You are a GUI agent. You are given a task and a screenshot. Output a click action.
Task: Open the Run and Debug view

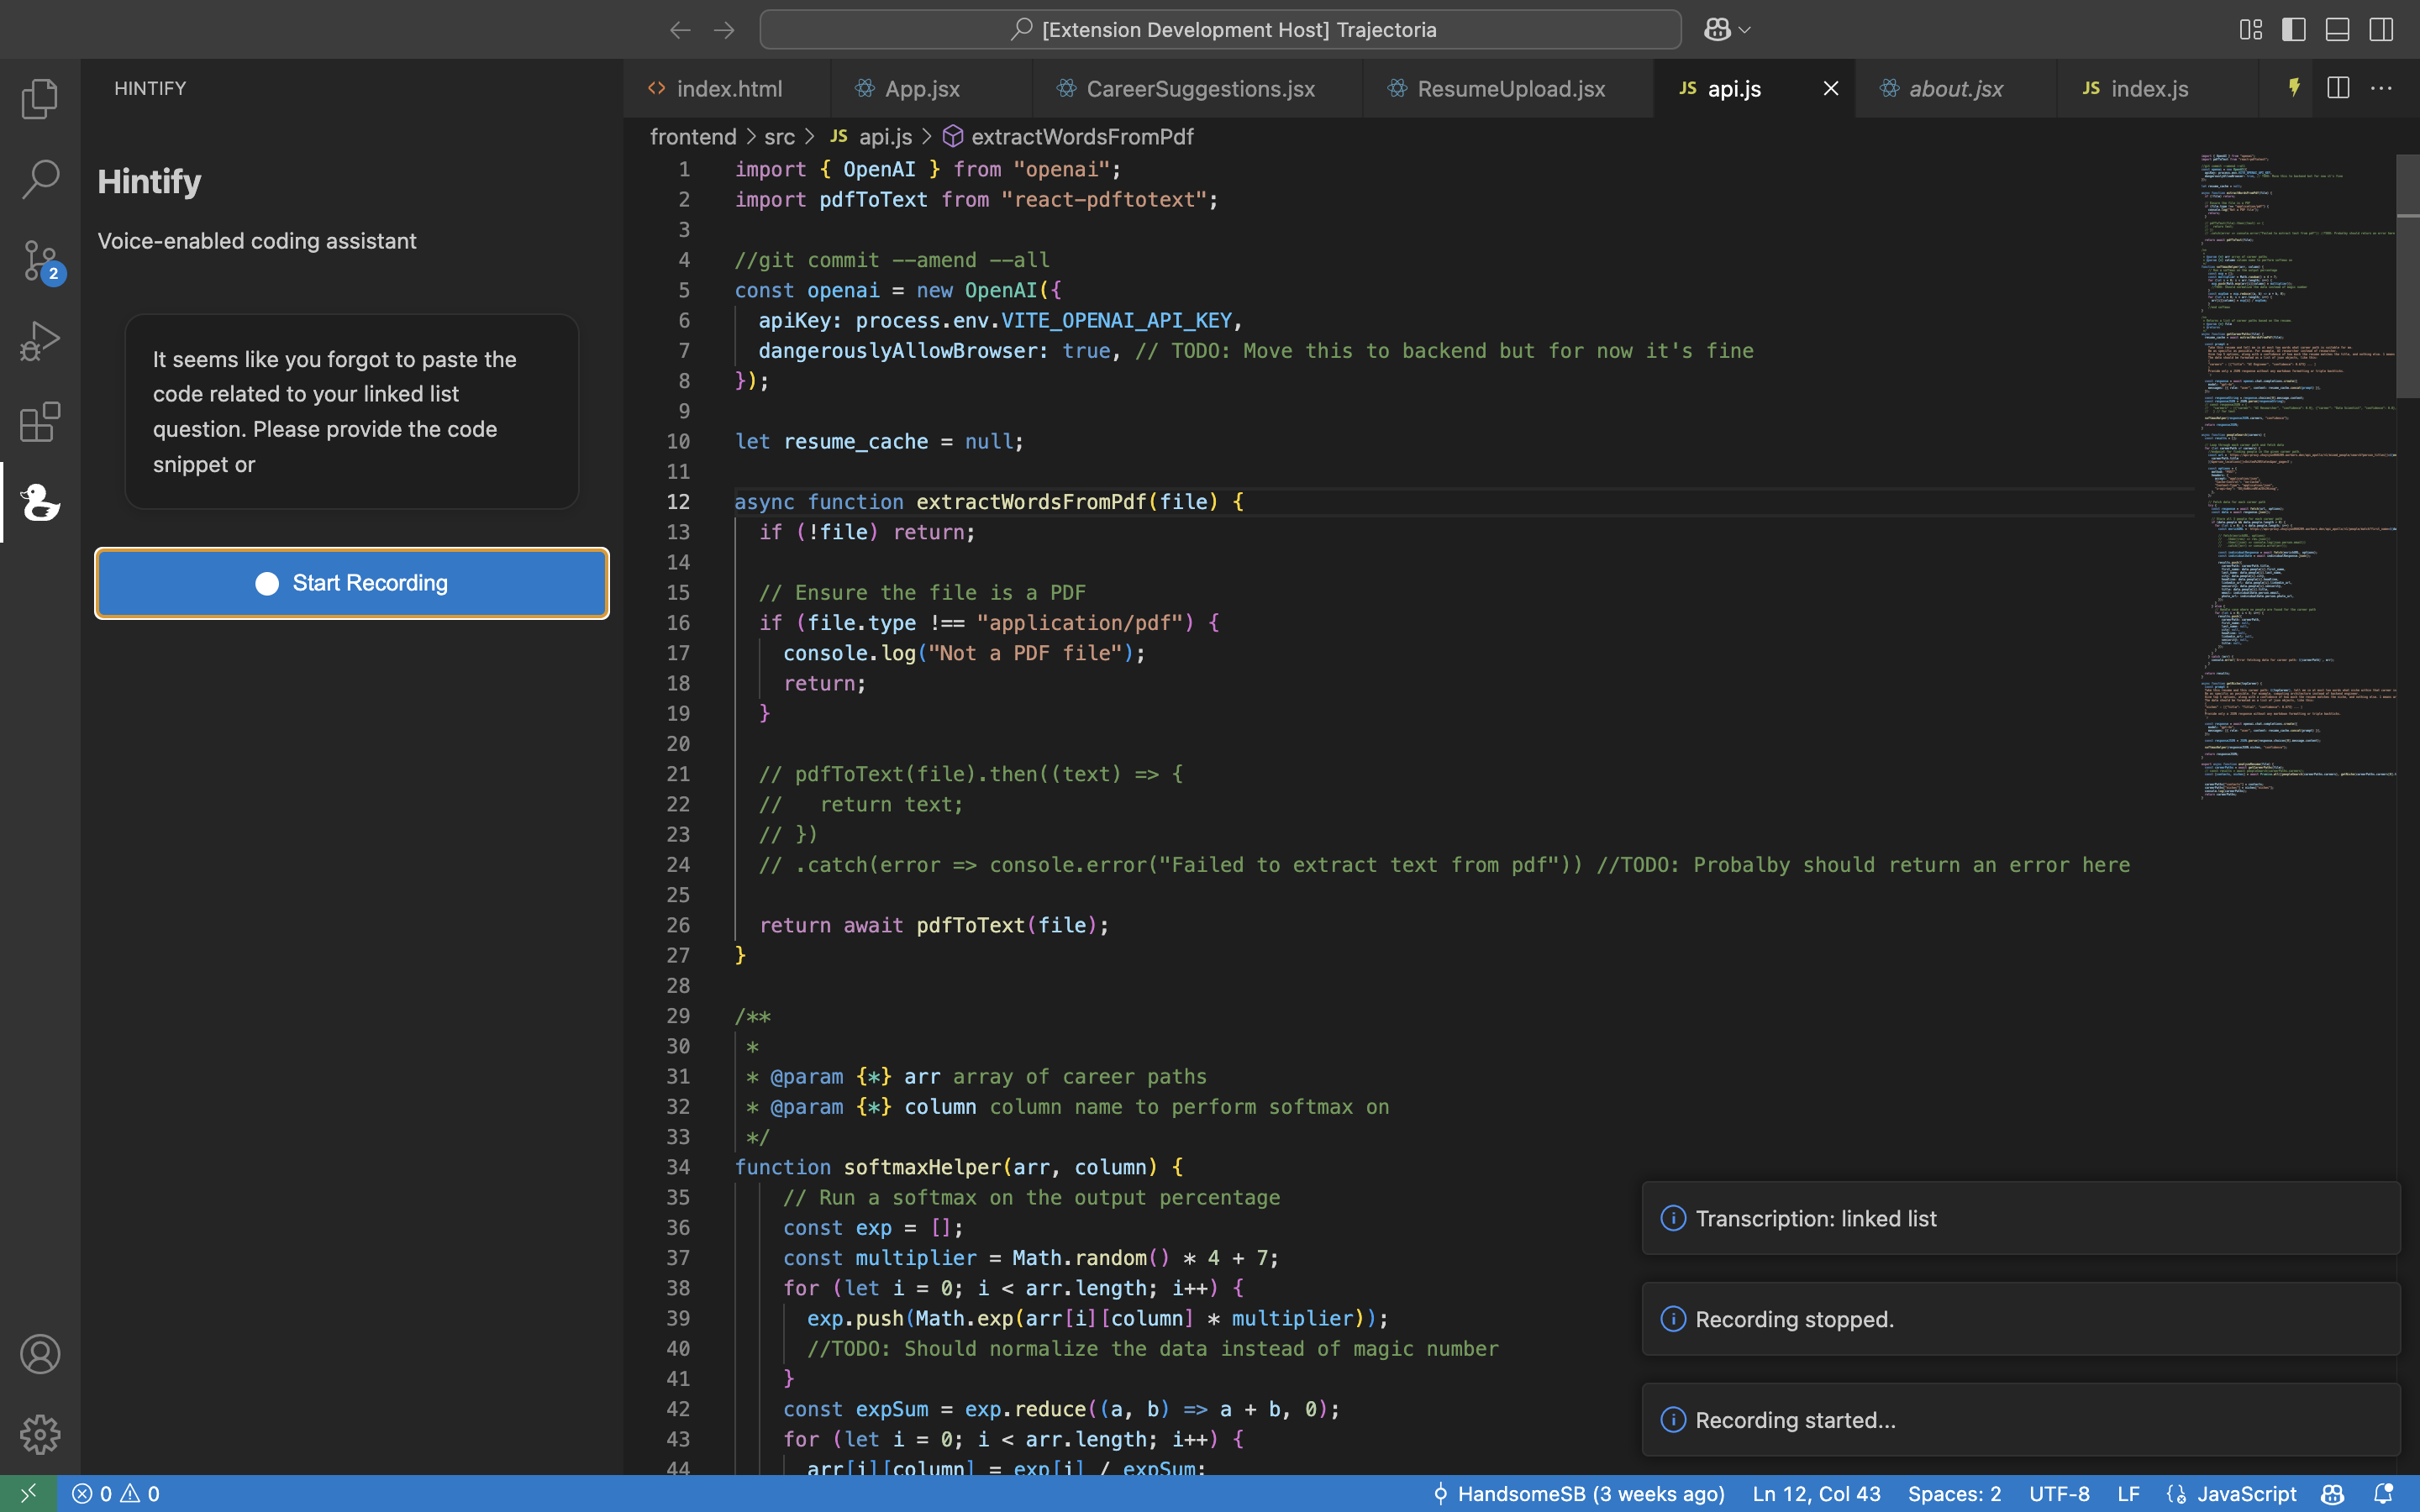(x=40, y=341)
